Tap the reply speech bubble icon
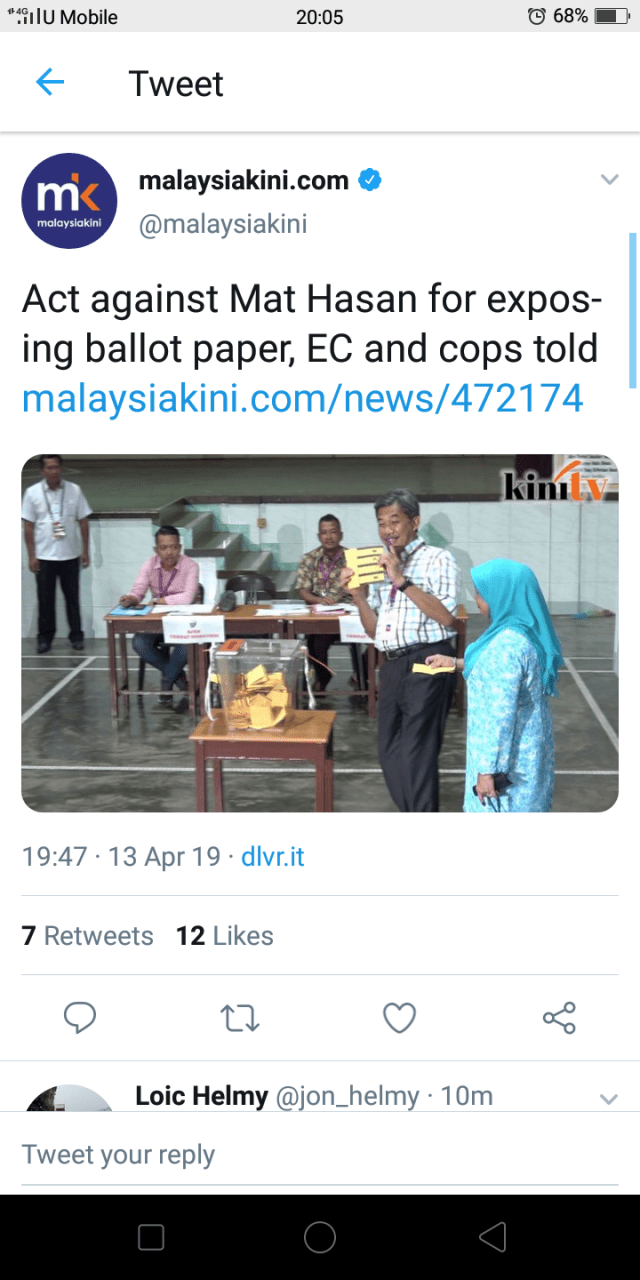 click(x=80, y=1018)
